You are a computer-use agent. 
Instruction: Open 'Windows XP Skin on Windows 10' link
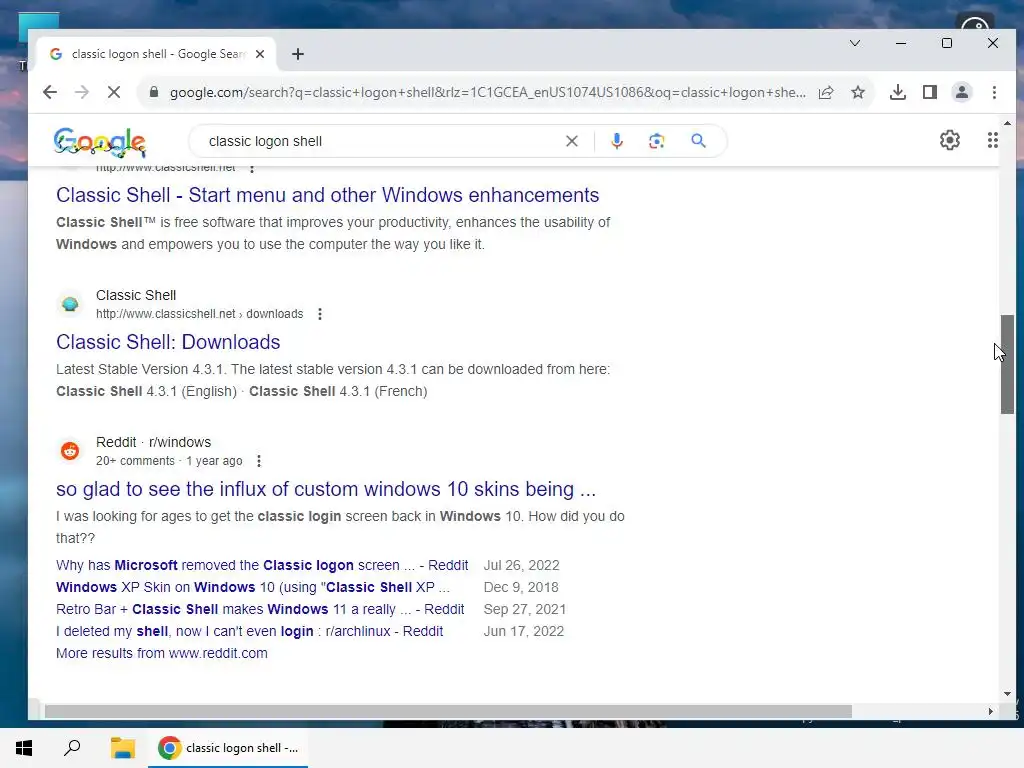coord(253,587)
